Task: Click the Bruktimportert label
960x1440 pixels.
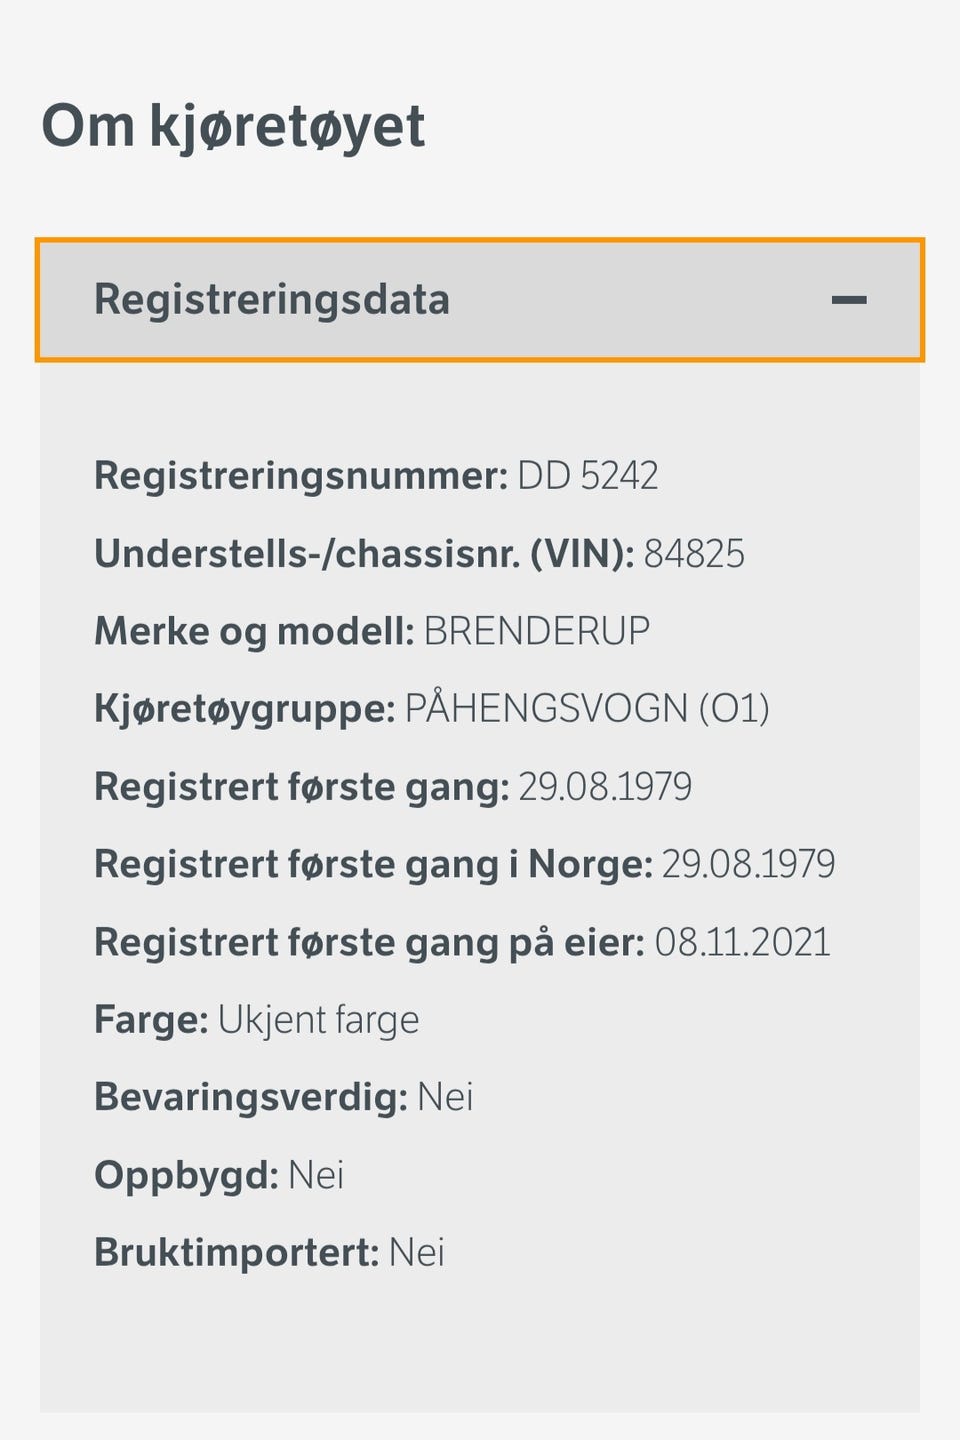Action: (237, 1253)
